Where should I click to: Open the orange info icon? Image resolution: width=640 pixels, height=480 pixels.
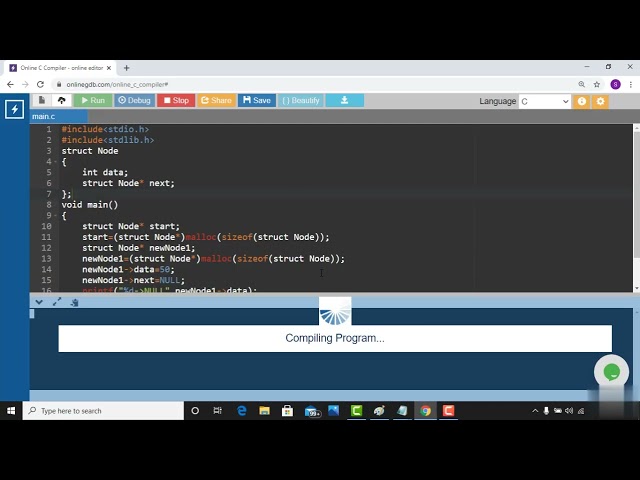click(x=582, y=101)
